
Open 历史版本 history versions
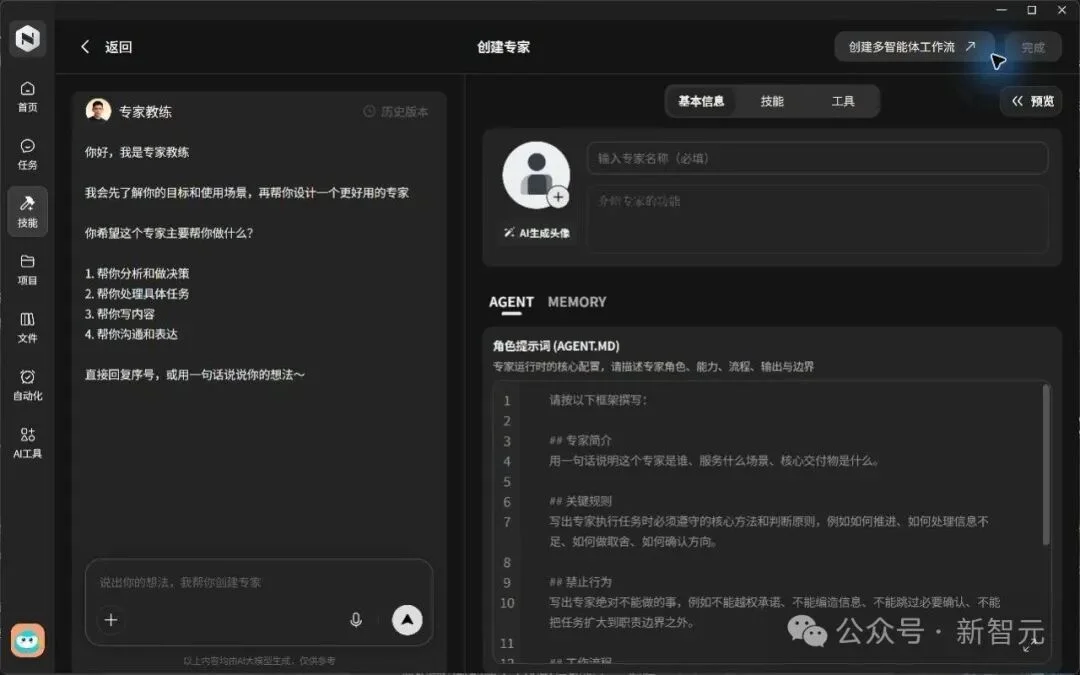pyautogui.click(x=396, y=112)
